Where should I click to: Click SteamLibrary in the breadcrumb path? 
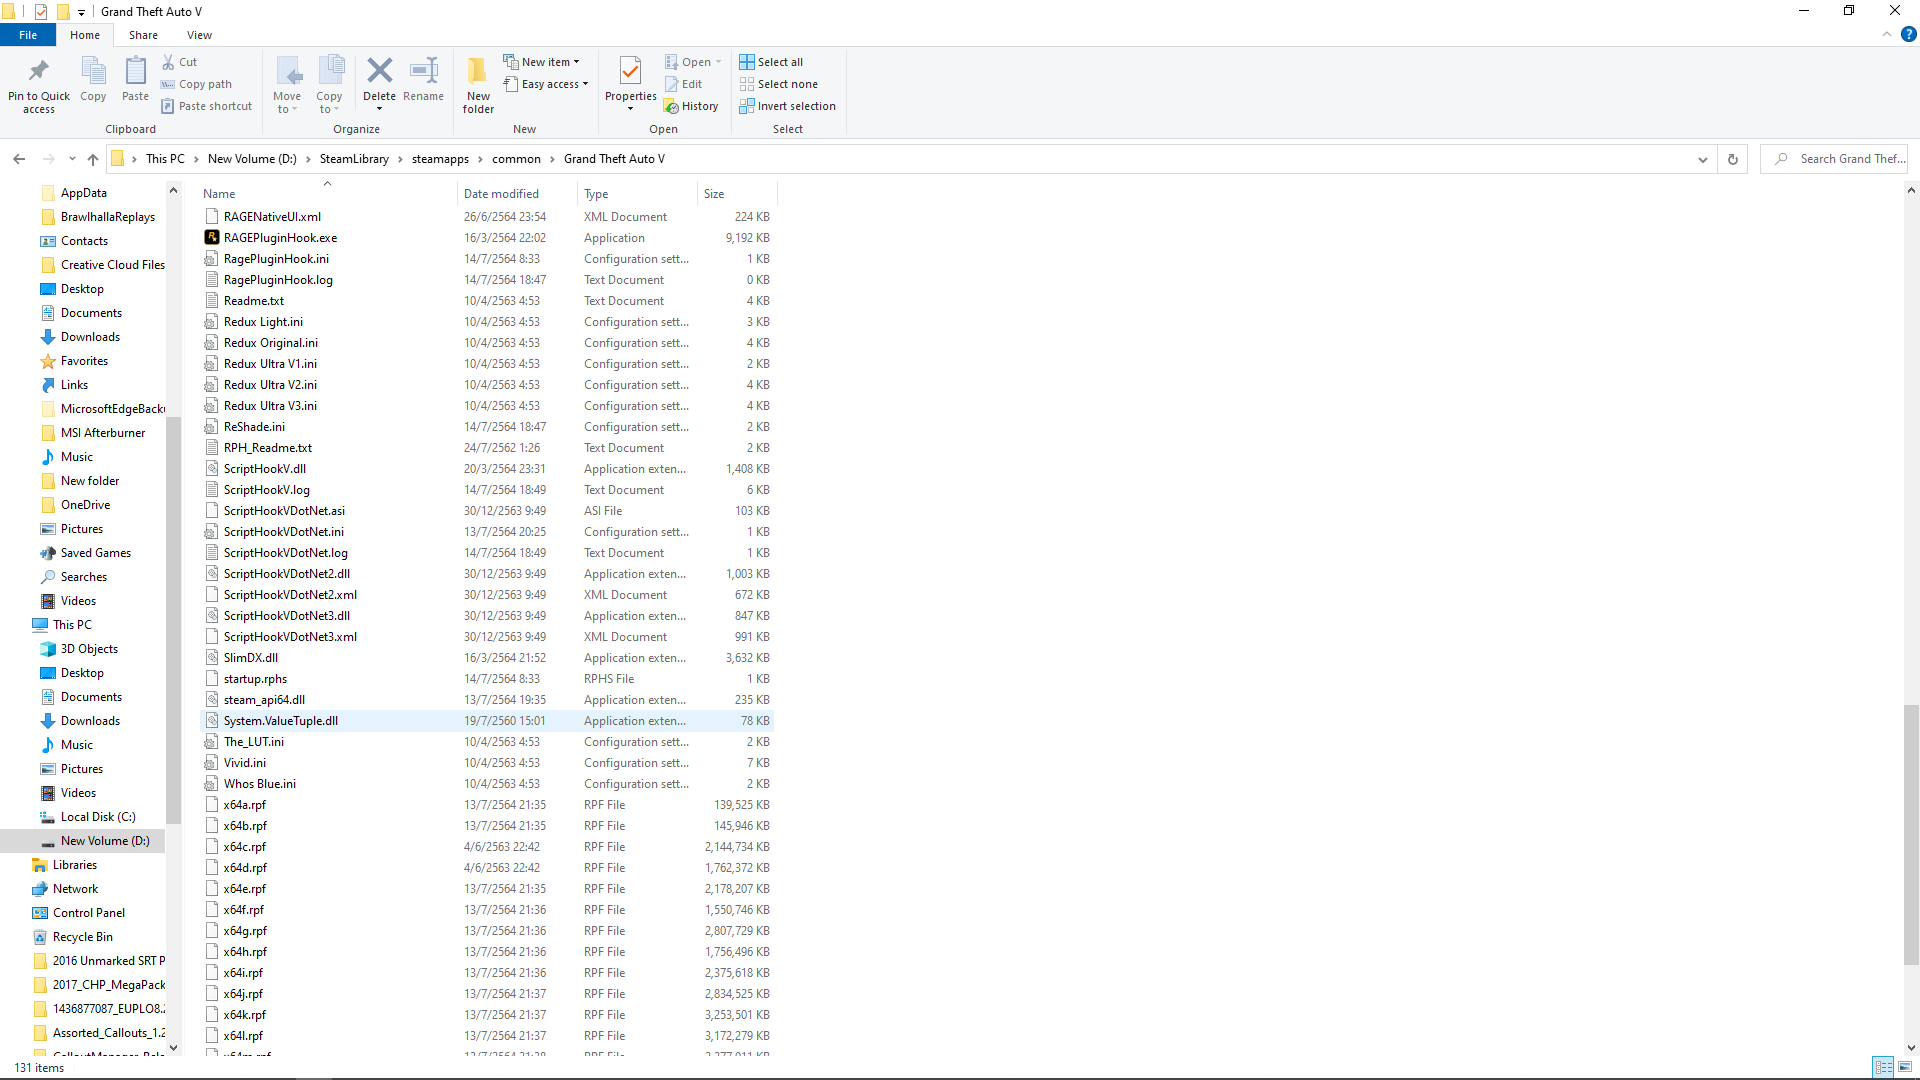pos(354,159)
